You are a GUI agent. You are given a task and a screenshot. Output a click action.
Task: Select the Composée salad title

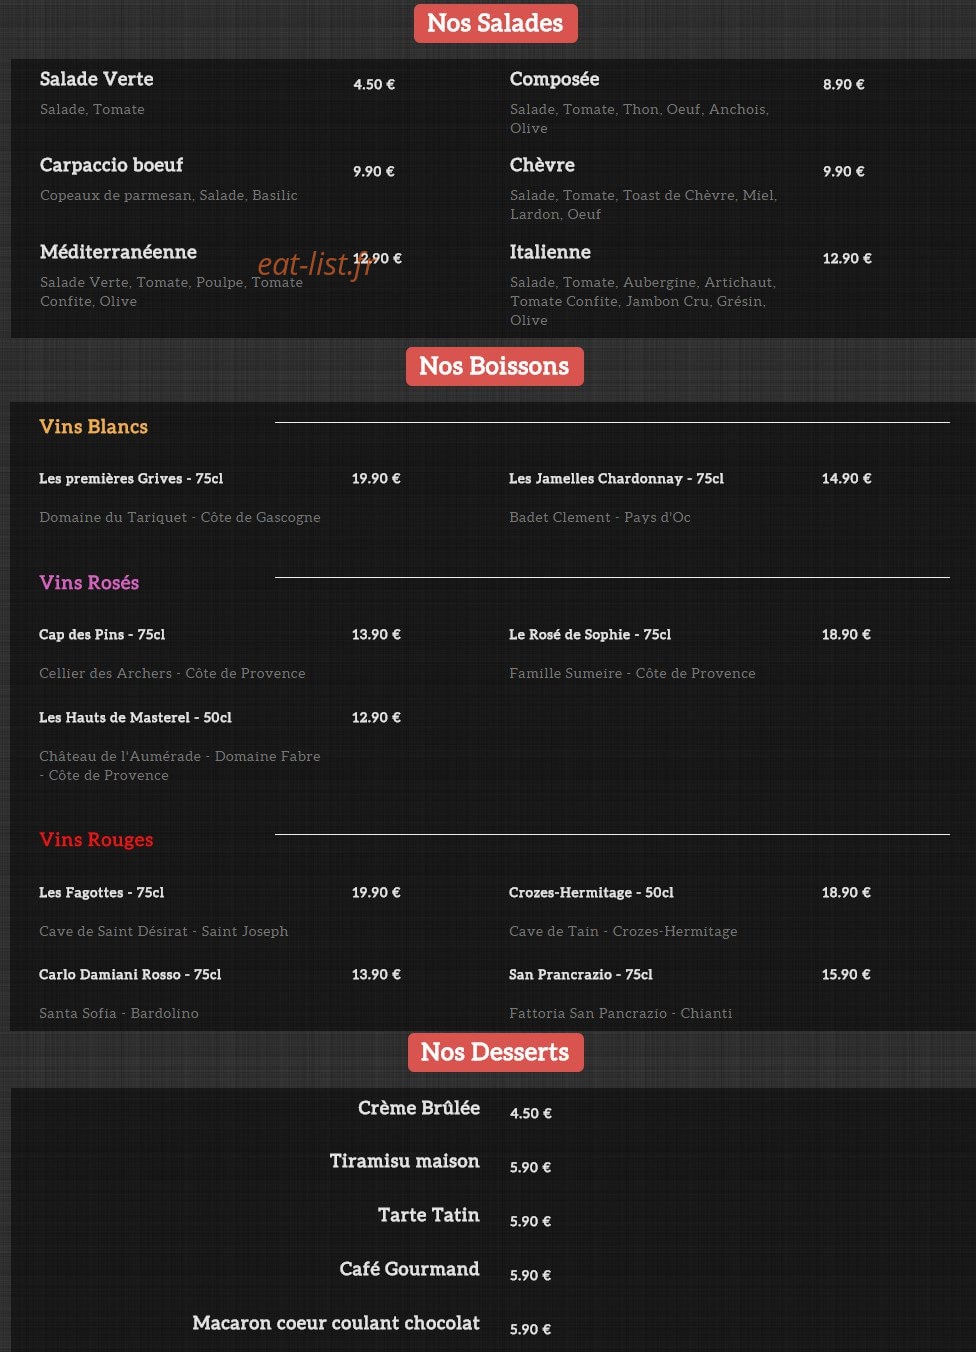[x=554, y=79]
